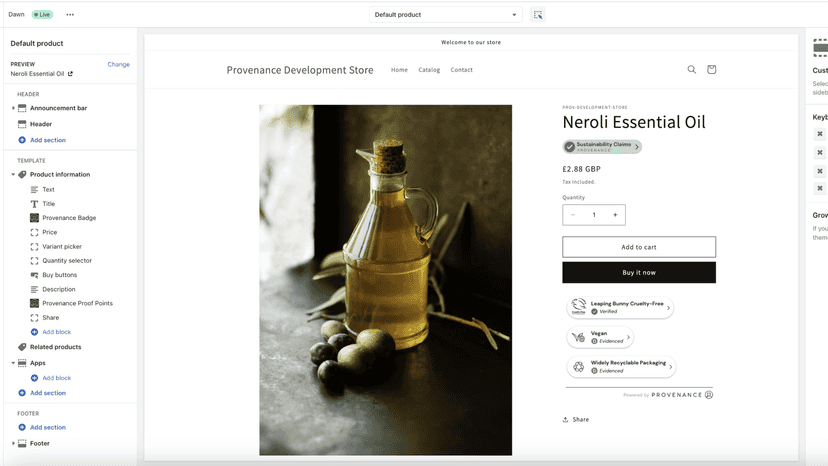The height and width of the screenshot is (466, 828).
Task: Click the Neroli oil product image
Action: click(x=385, y=280)
